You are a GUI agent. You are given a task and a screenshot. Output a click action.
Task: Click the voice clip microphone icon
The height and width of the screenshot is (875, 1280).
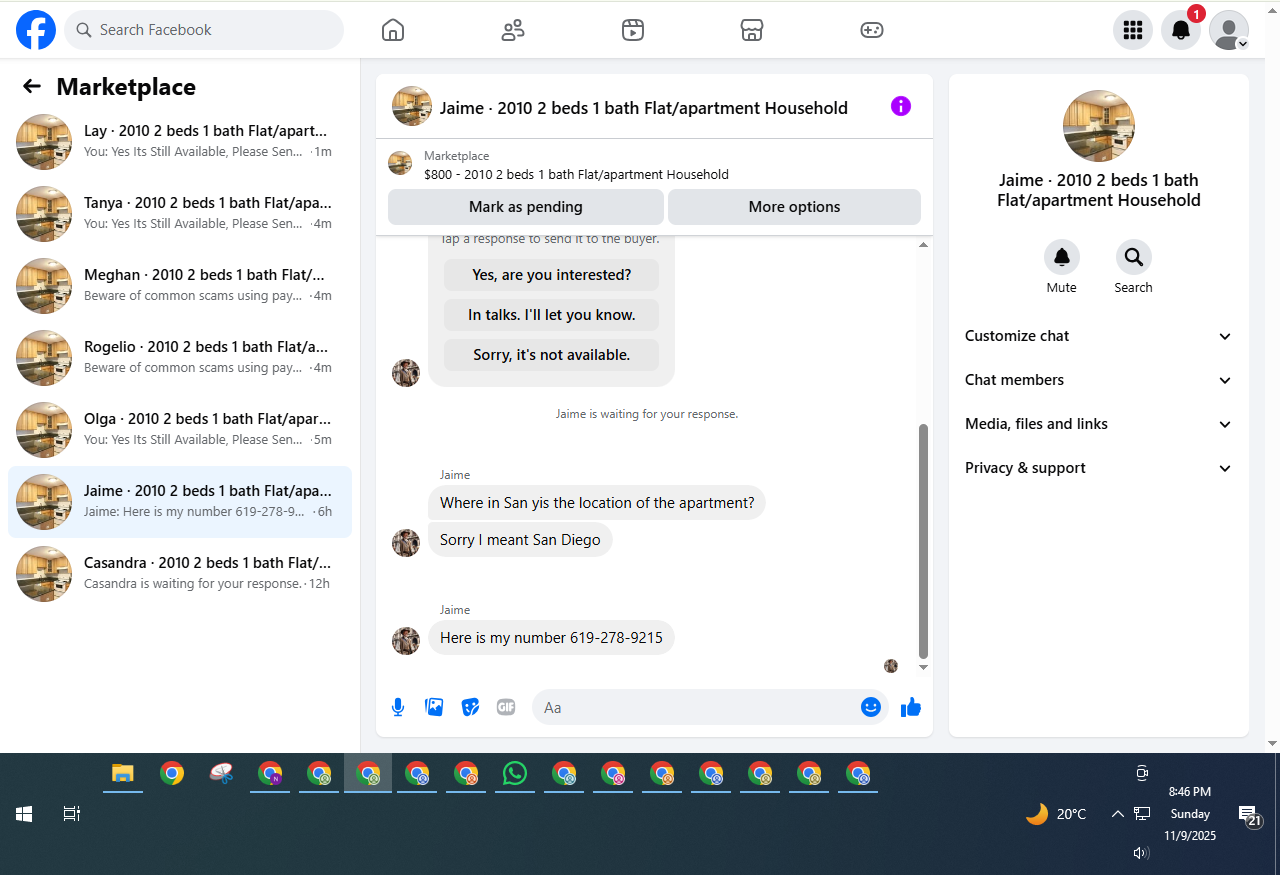point(398,707)
